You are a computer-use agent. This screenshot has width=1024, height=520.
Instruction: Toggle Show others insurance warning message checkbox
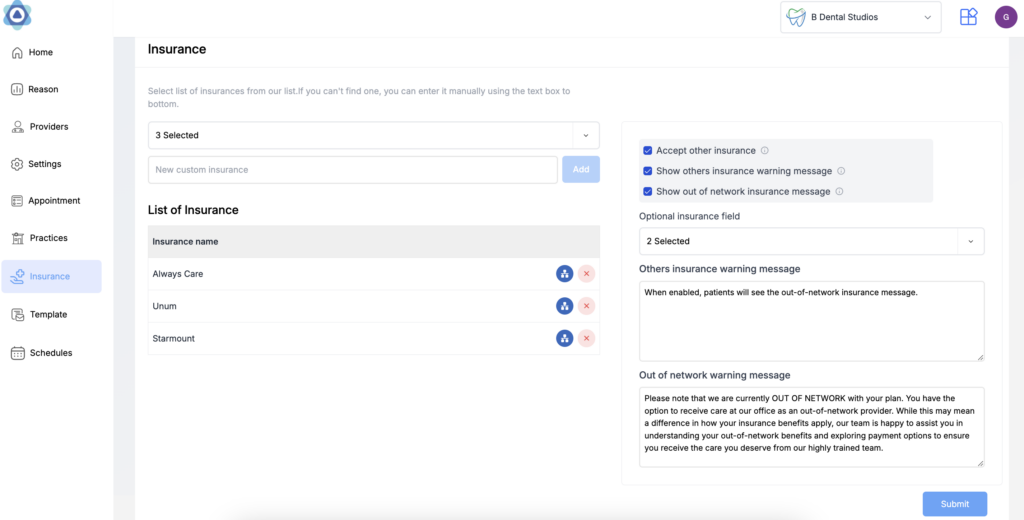click(x=648, y=171)
